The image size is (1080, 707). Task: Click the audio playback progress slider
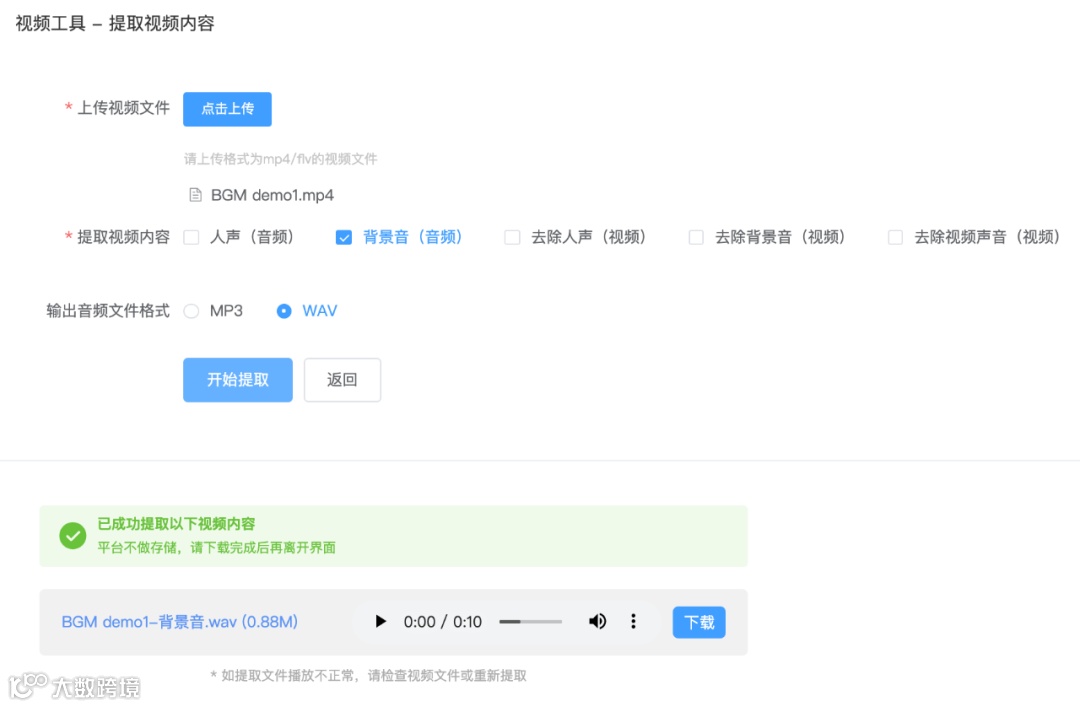530,621
